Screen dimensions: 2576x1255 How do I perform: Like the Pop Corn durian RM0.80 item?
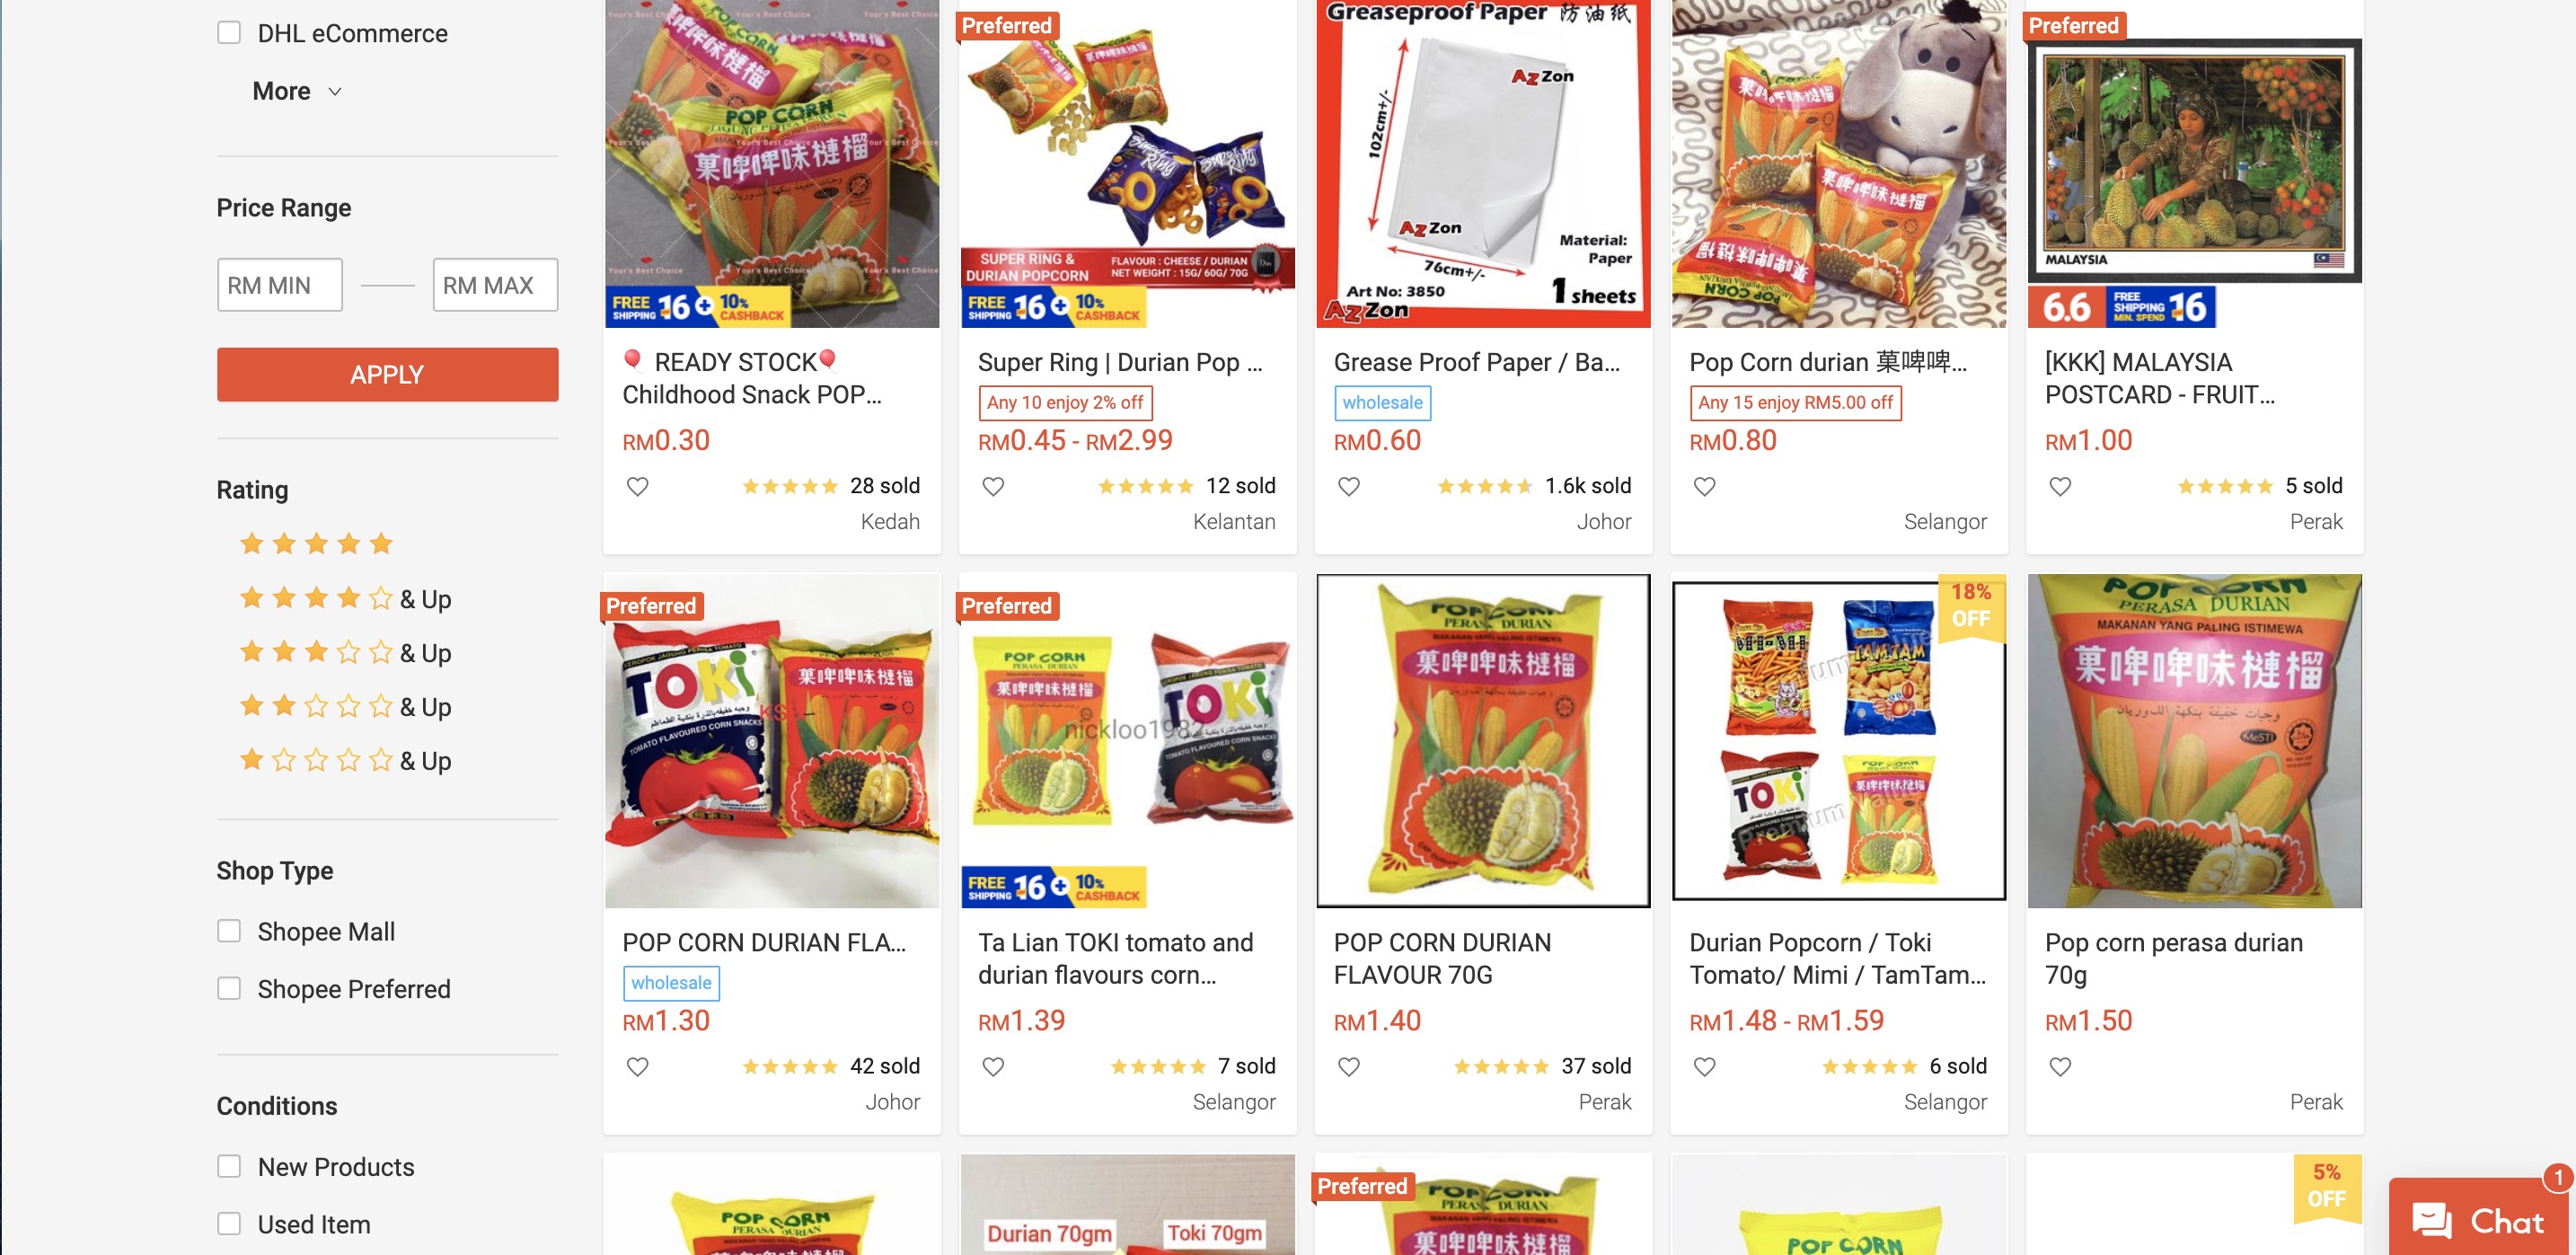click(1705, 487)
